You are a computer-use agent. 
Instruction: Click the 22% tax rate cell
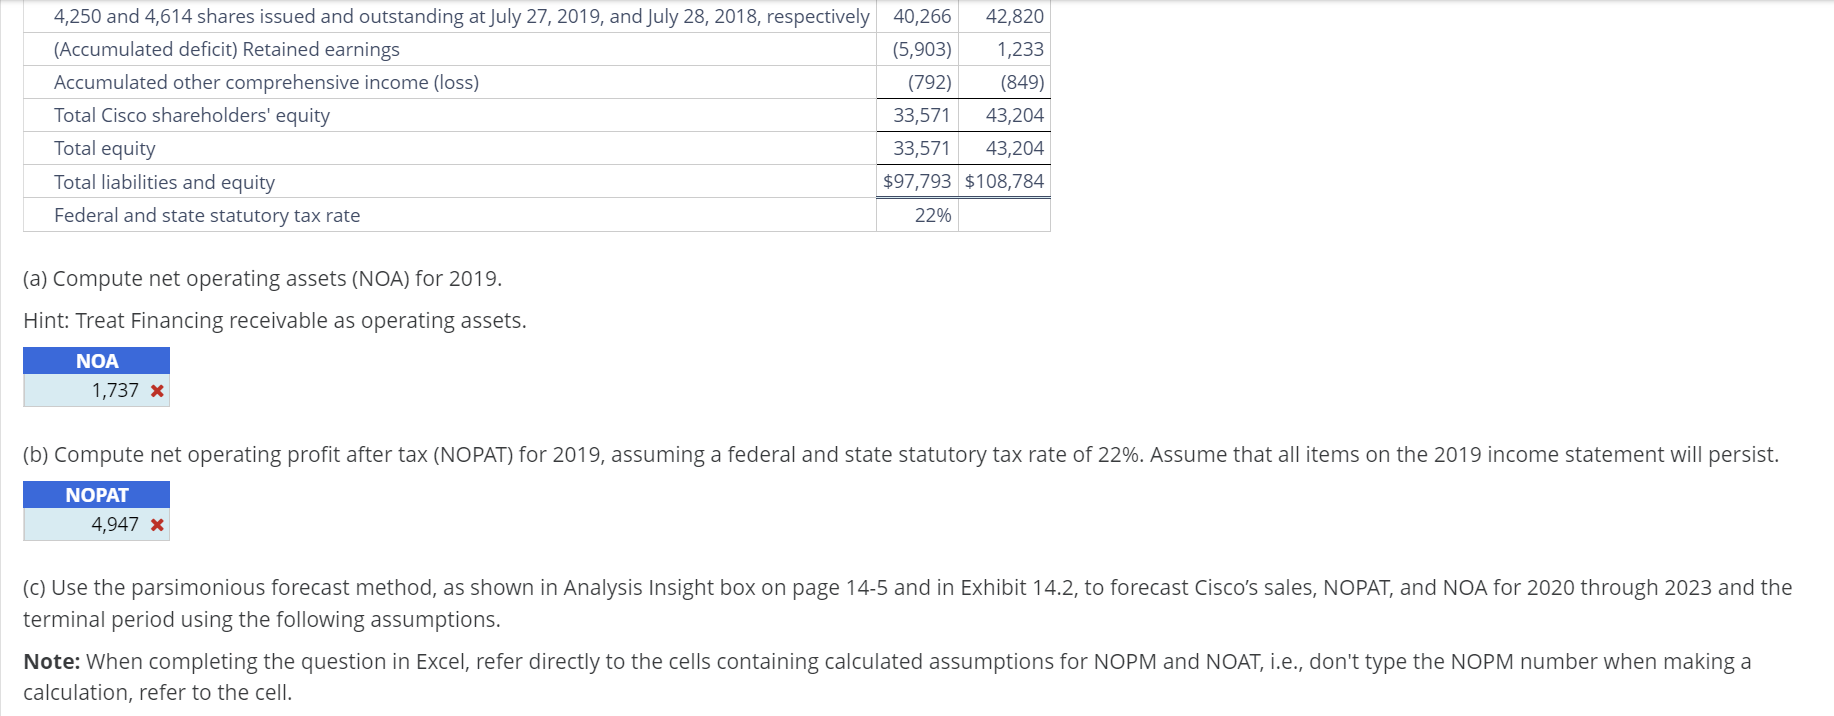pyautogui.click(x=917, y=215)
